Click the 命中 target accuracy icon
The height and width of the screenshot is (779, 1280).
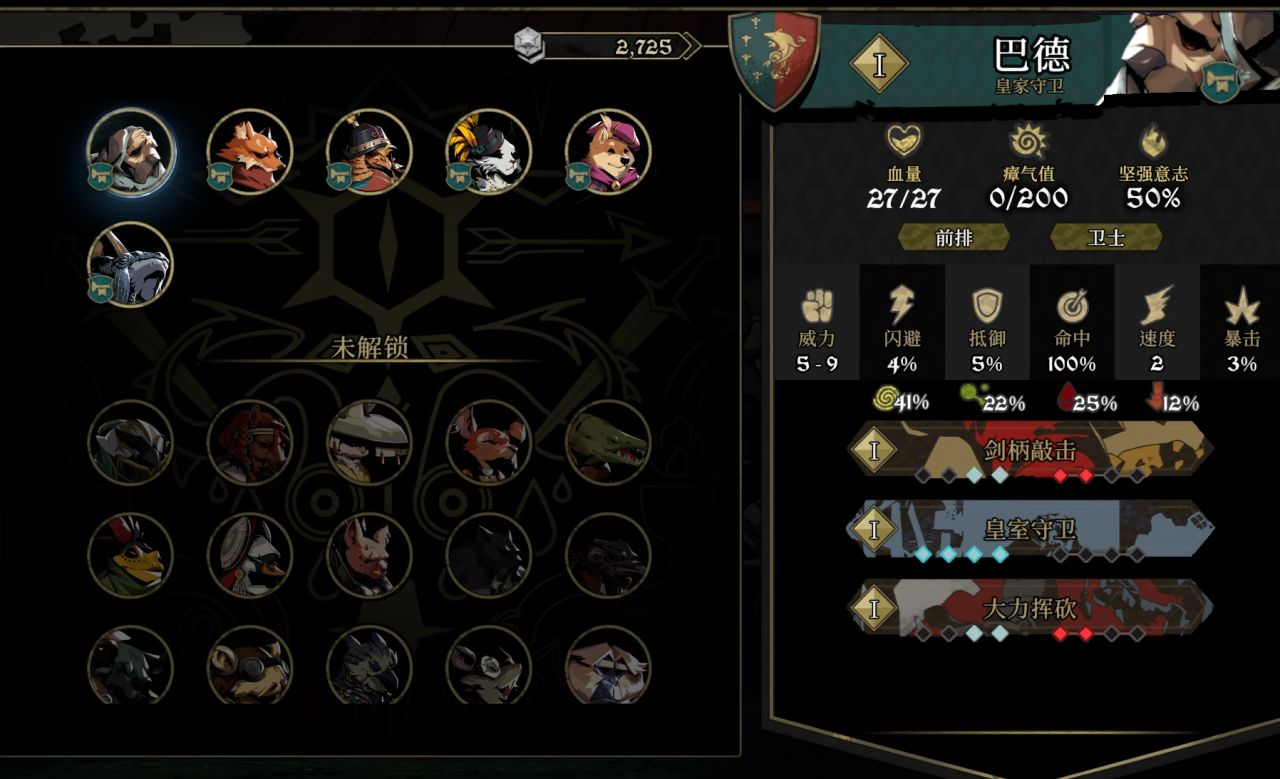click(1072, 306)
